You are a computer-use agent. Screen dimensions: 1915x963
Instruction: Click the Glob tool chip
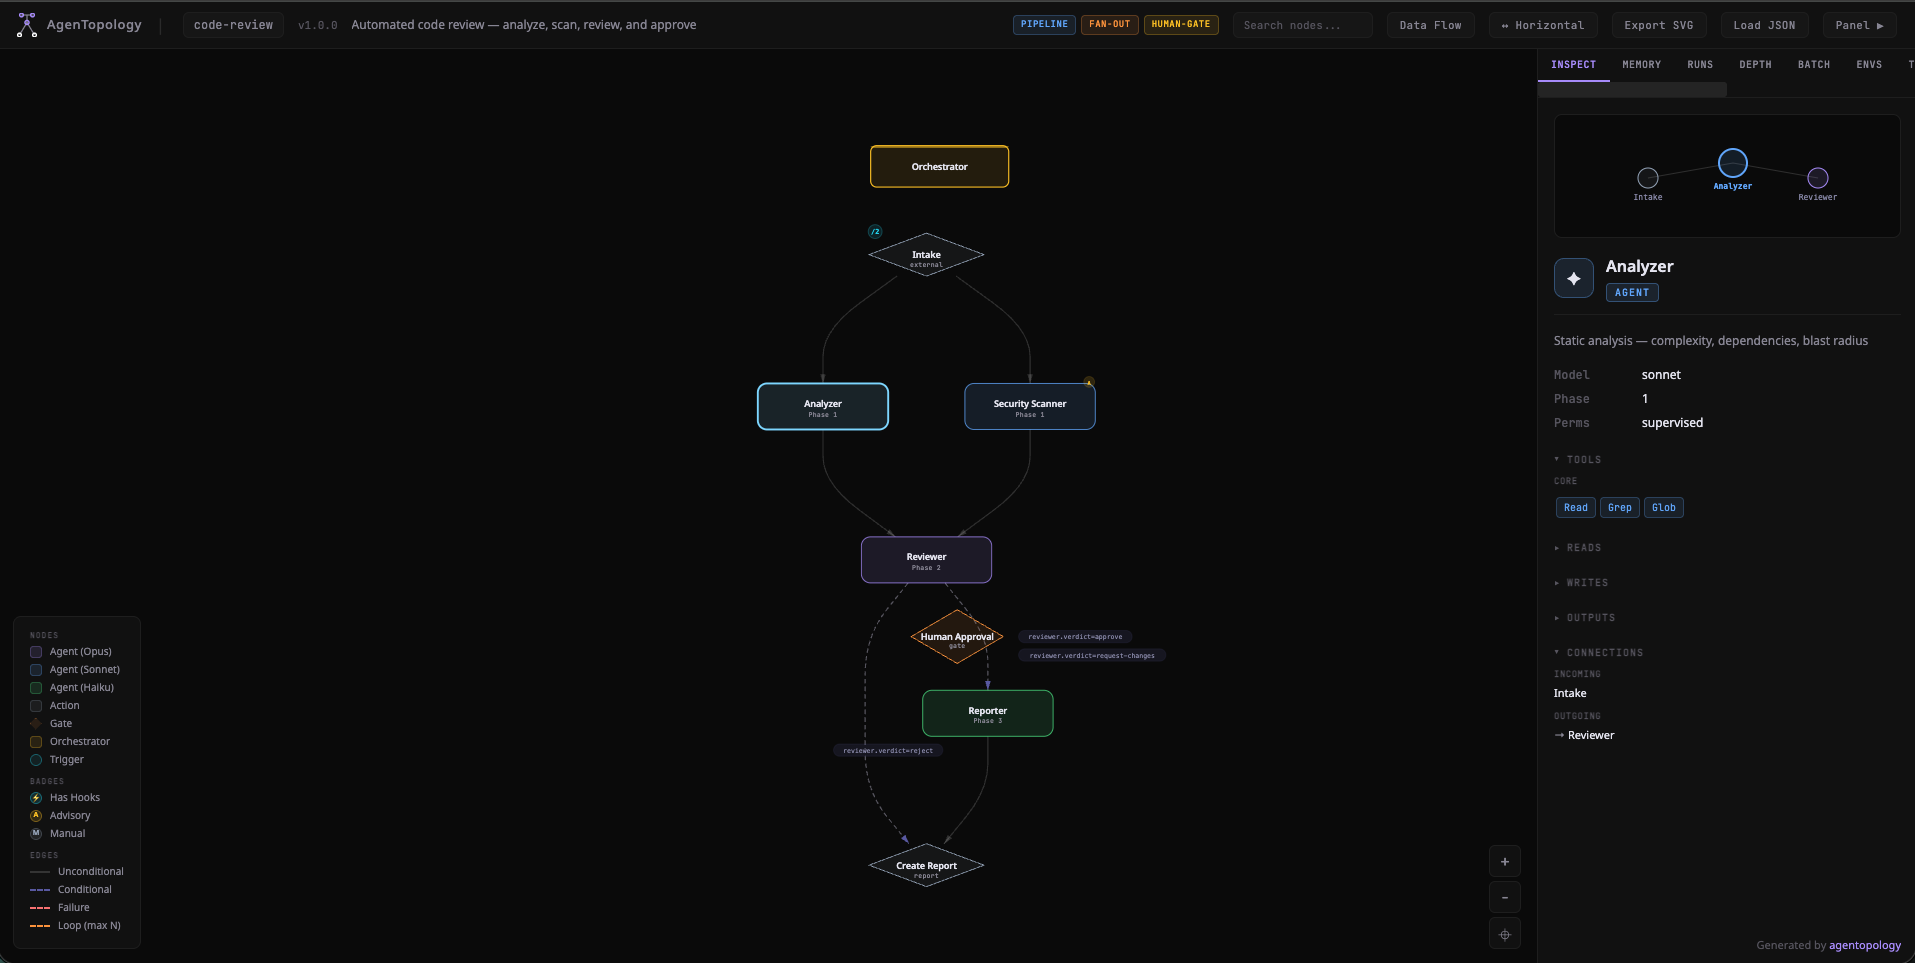[1664, 508]
